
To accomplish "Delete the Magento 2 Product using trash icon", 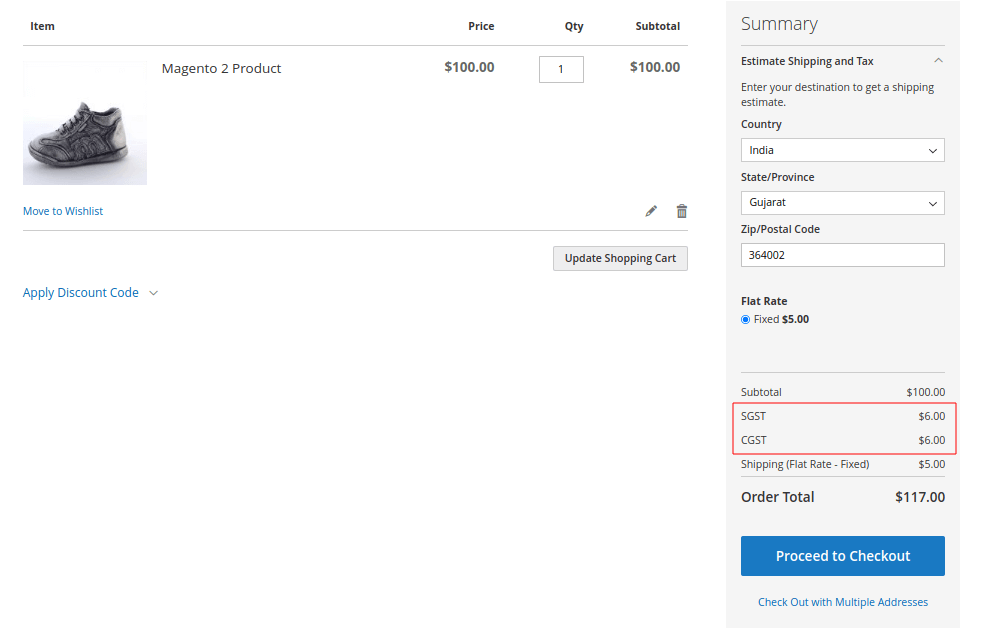I will click(x=682, y=211).
